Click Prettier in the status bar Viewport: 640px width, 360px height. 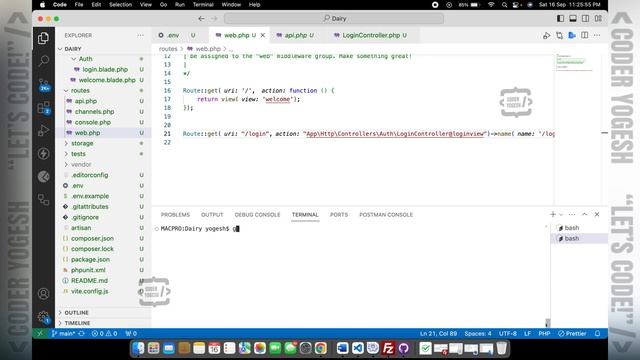click(572, 333)
